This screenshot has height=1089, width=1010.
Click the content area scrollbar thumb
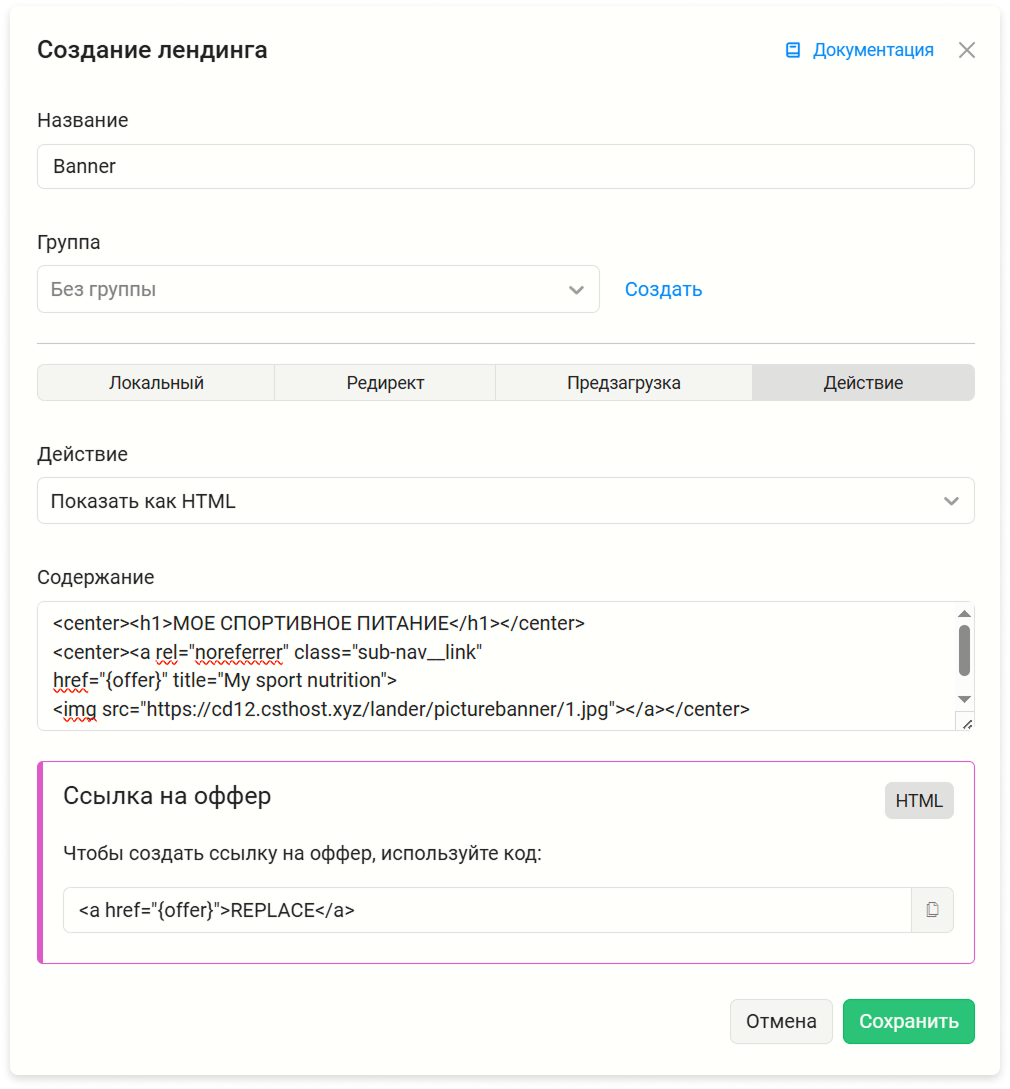(x=964, y=650)
